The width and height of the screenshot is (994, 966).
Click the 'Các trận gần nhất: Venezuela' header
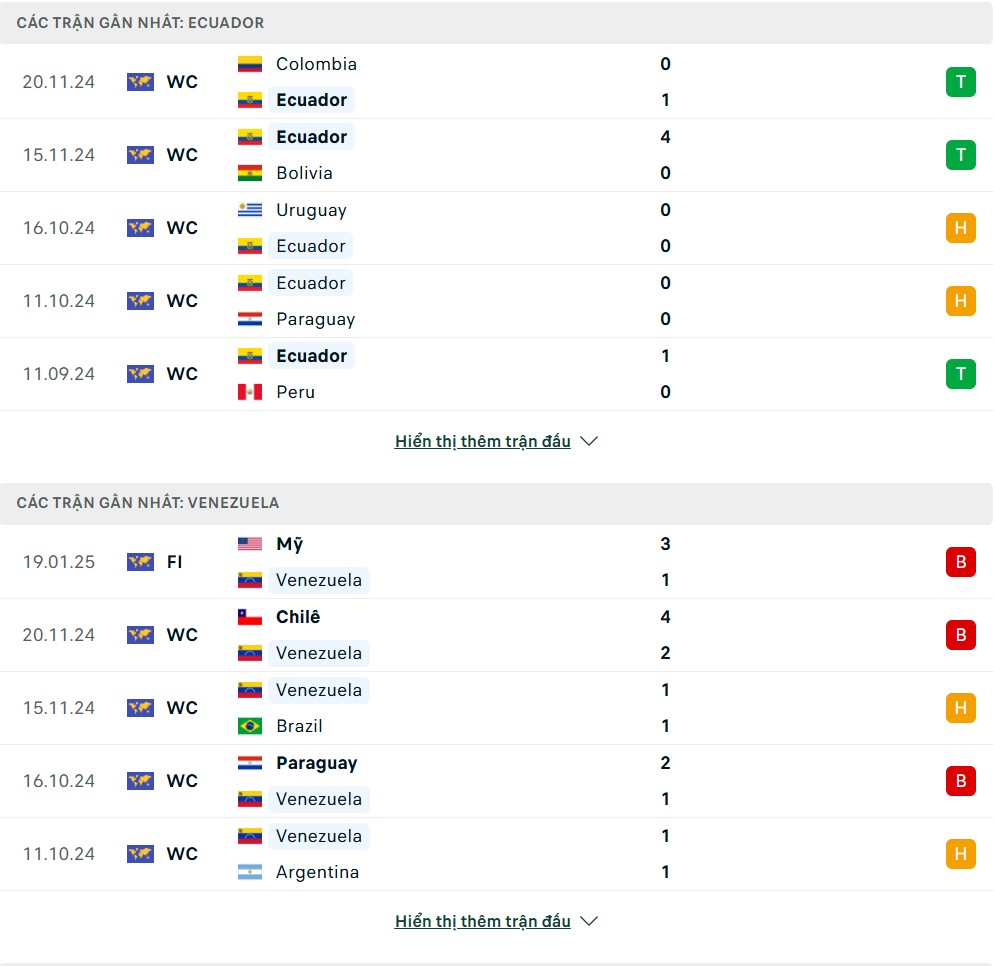148,503
